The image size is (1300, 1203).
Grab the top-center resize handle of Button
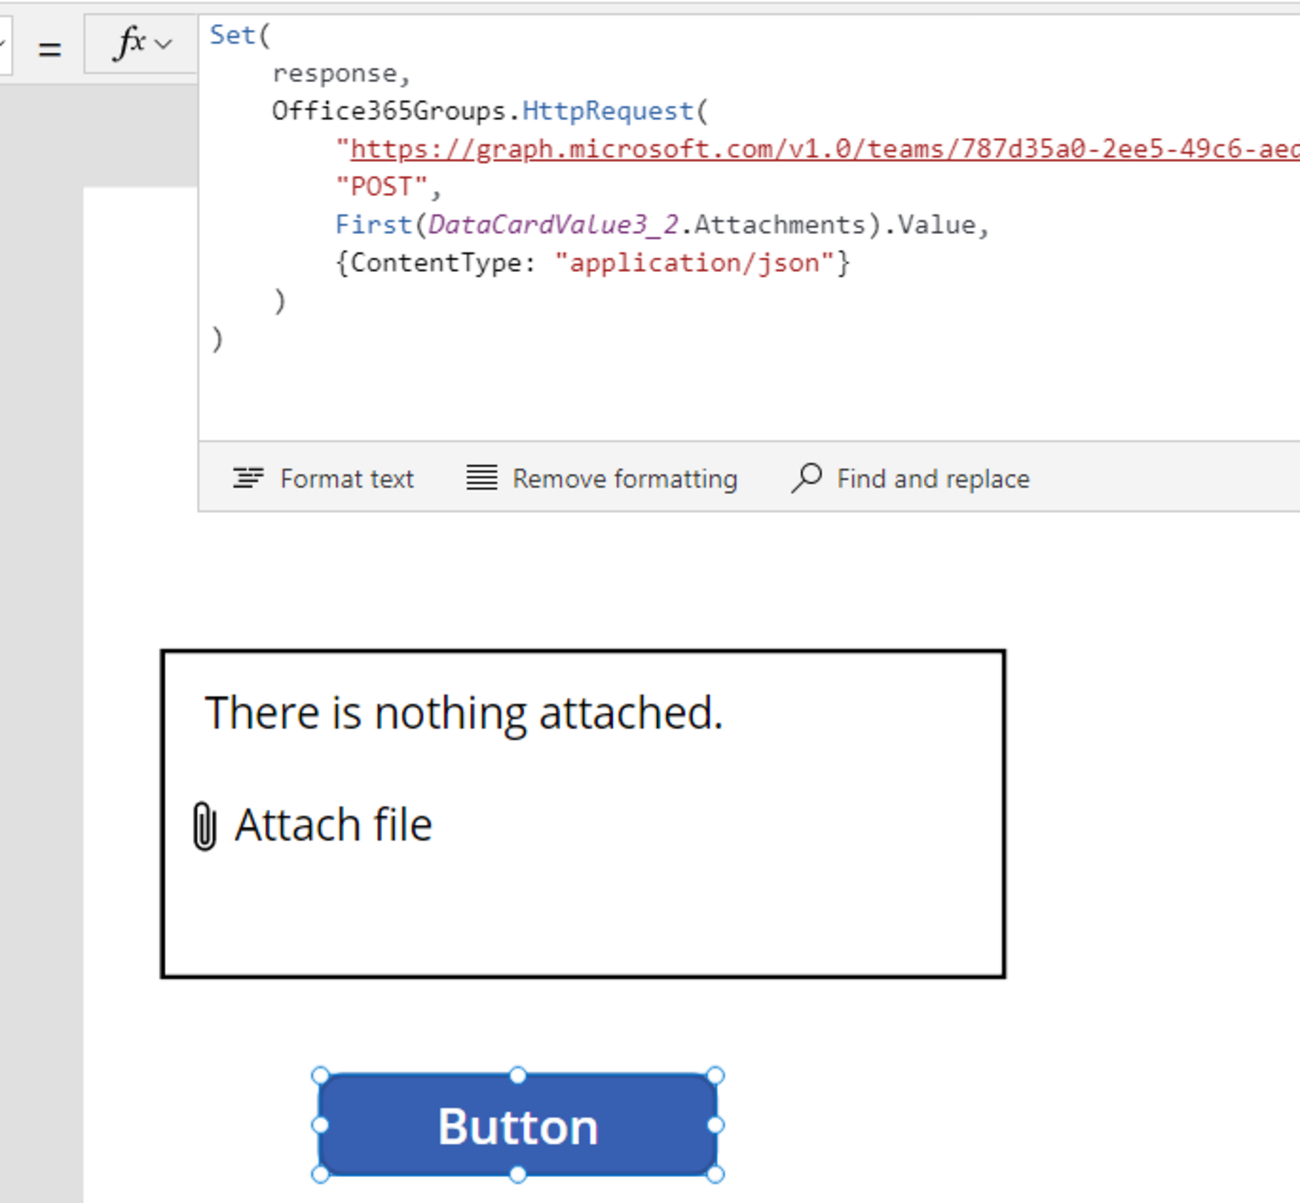coord(517,1075)
